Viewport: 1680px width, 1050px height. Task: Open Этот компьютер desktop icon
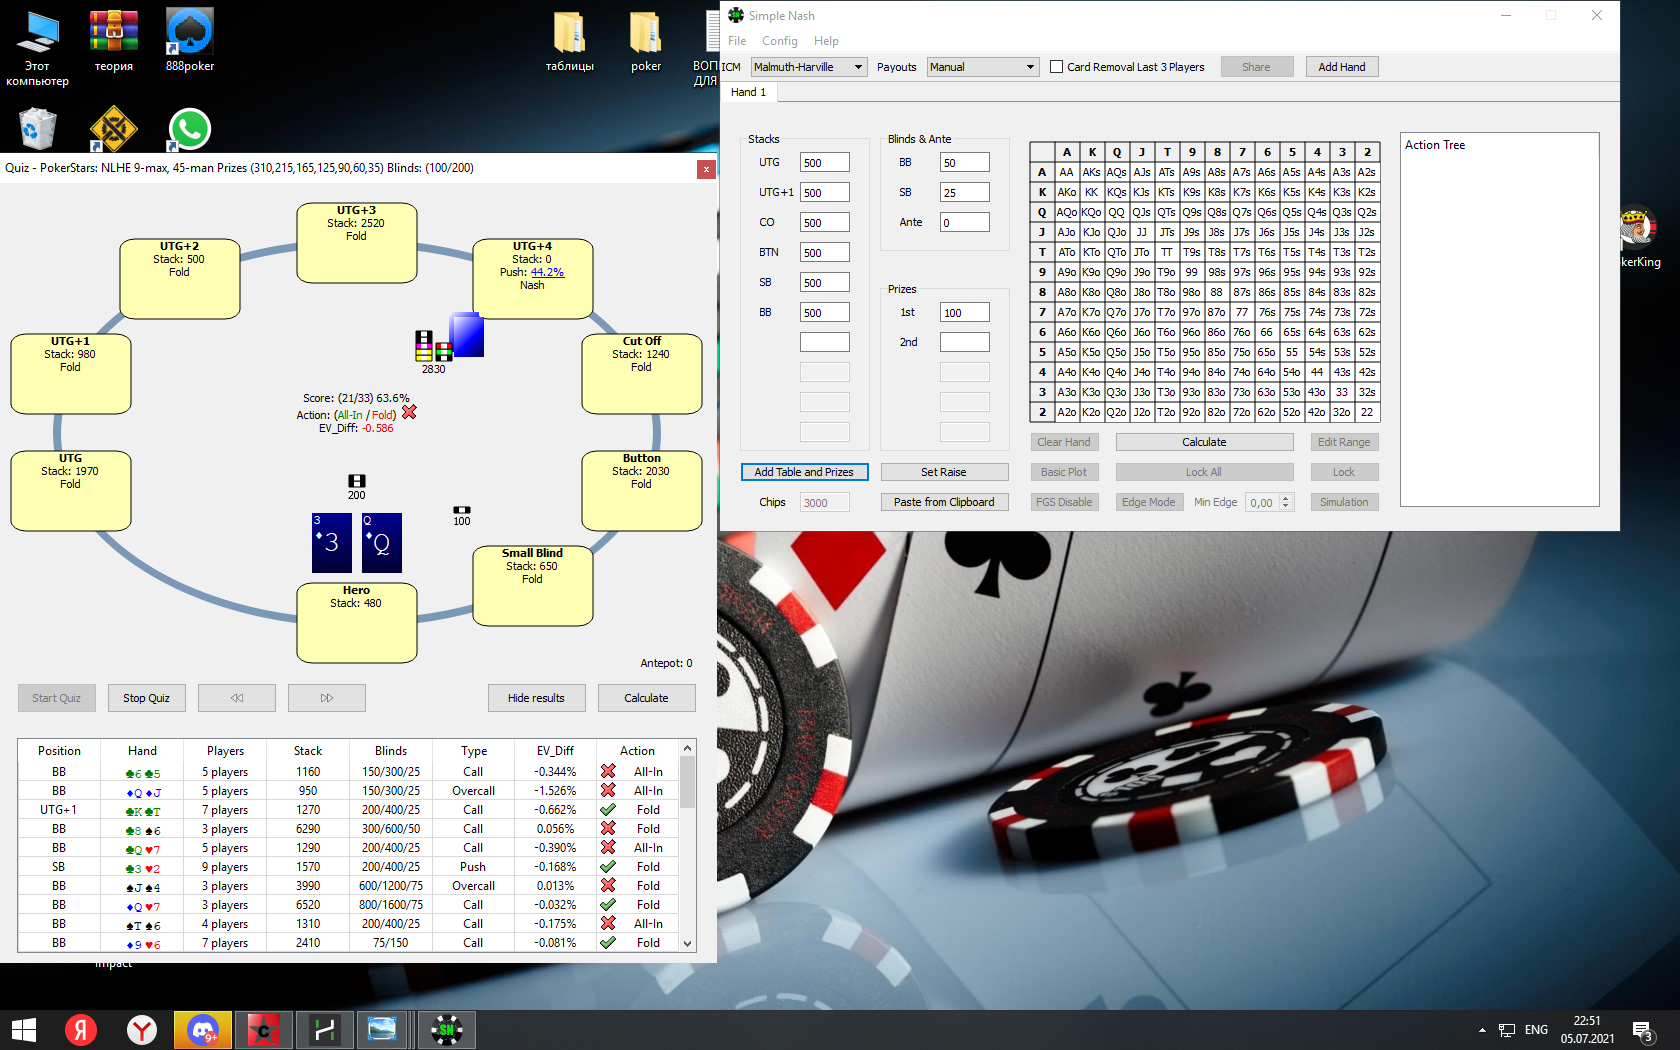[x=37, y=47]
